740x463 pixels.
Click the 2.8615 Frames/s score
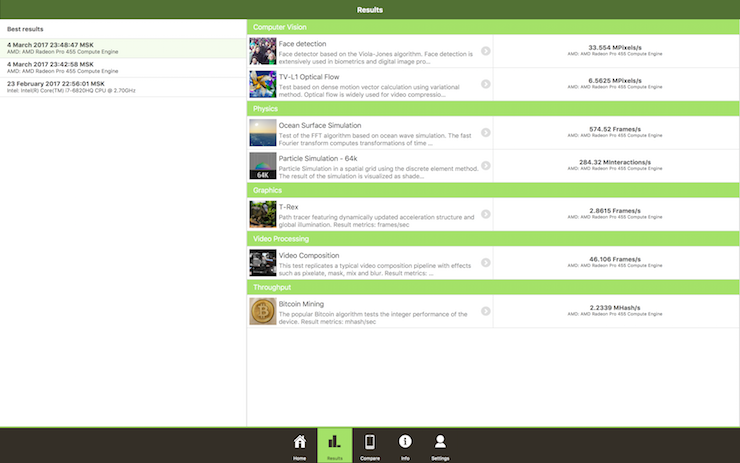615,211
